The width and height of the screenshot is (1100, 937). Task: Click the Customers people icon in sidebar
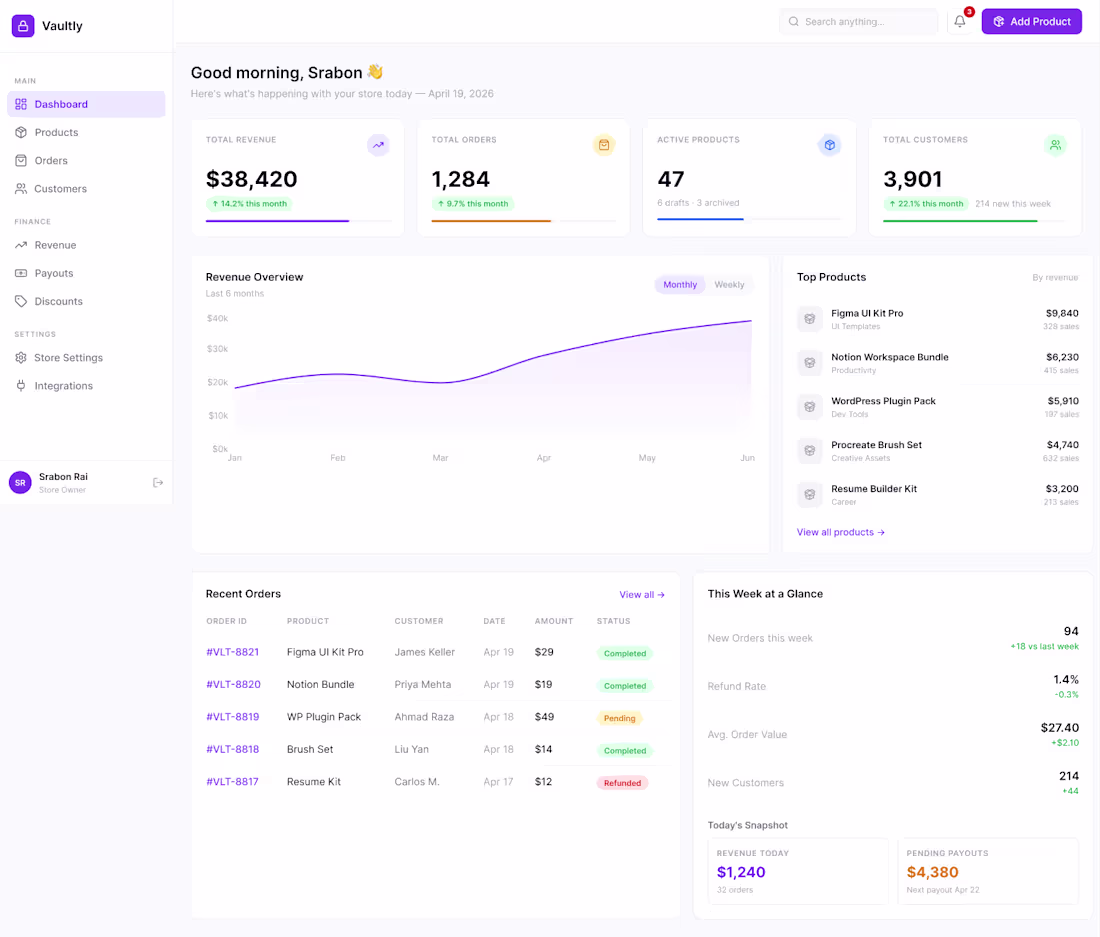21,189
